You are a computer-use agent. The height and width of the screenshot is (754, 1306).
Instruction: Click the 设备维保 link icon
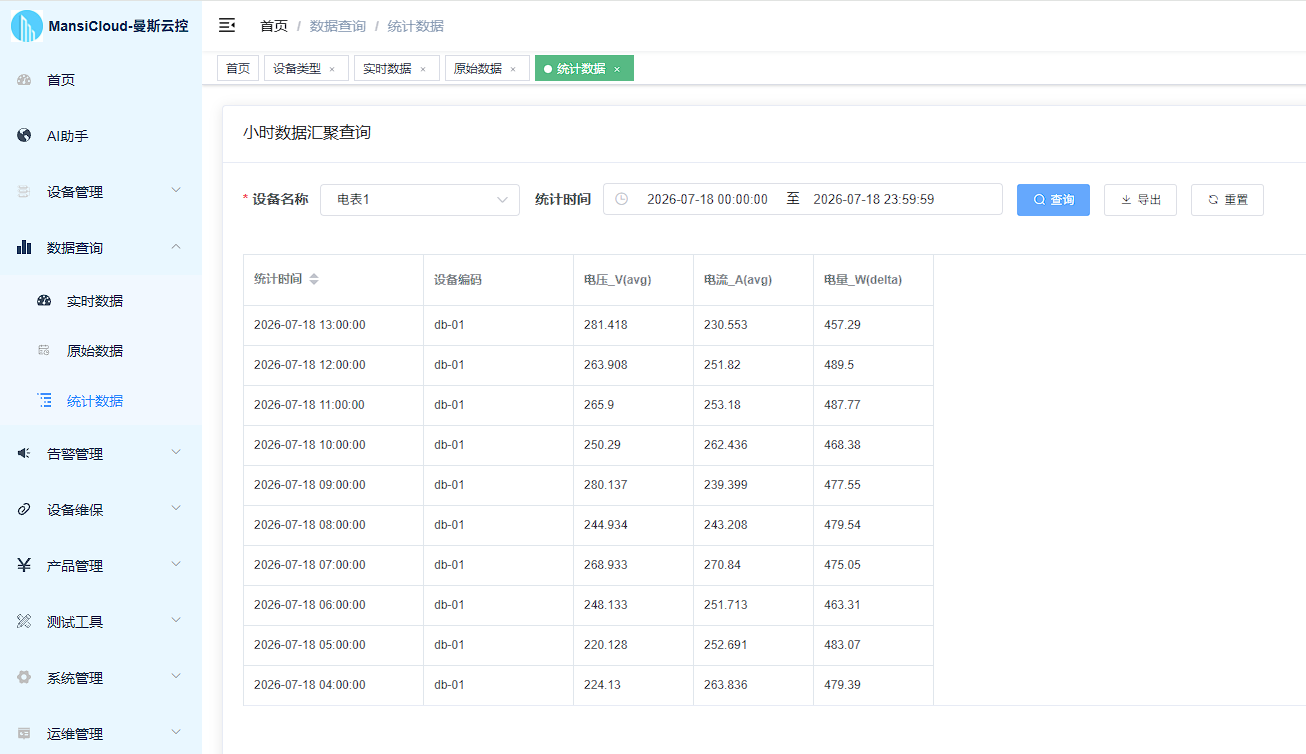[x=24, y=509]
